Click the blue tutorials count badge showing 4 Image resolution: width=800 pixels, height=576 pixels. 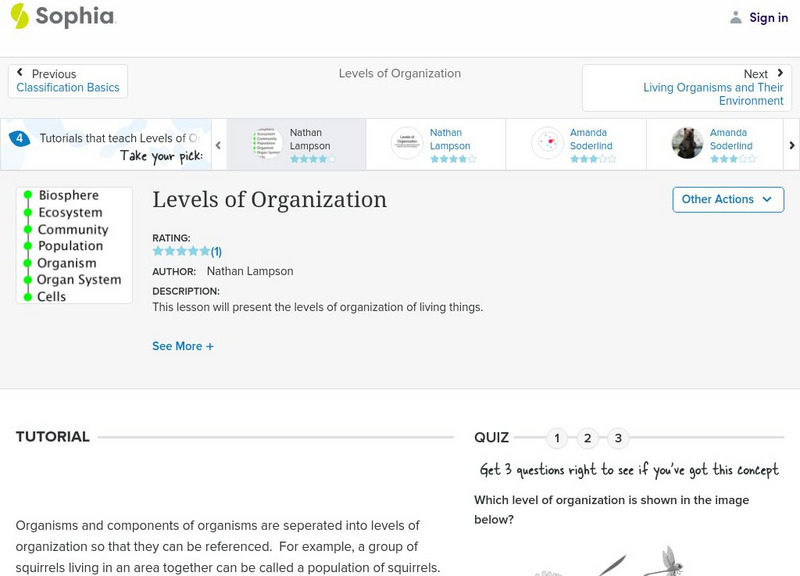(x=18, y=139)
